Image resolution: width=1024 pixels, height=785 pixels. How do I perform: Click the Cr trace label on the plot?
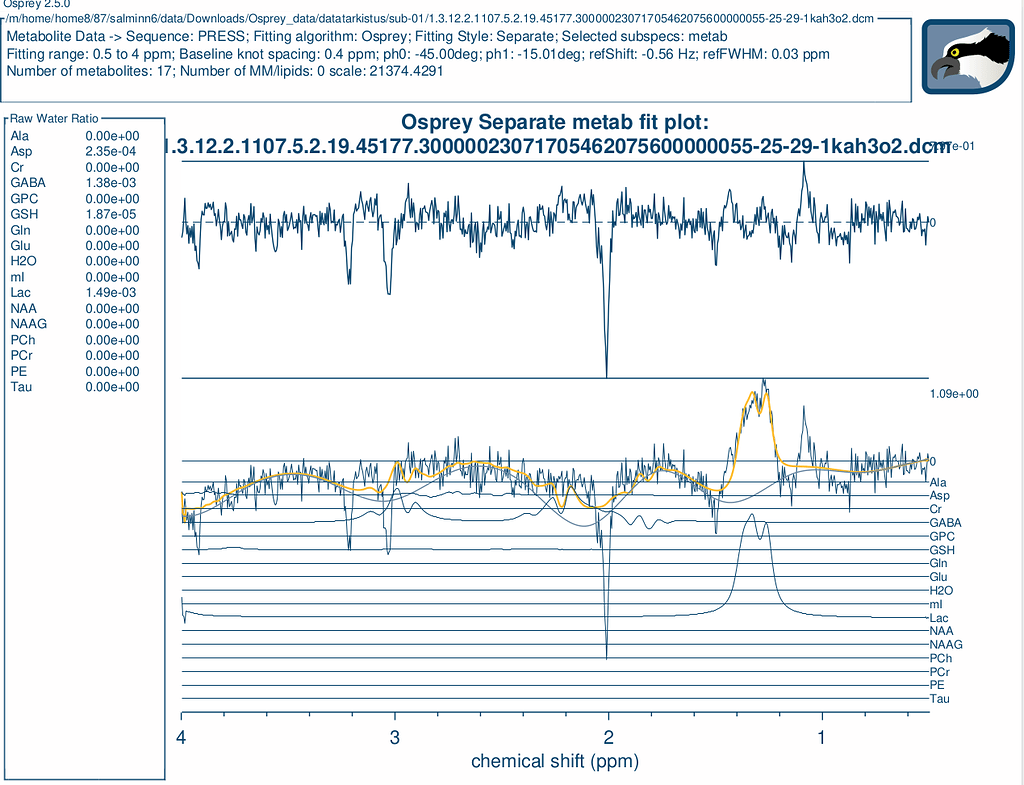(936, 508)
